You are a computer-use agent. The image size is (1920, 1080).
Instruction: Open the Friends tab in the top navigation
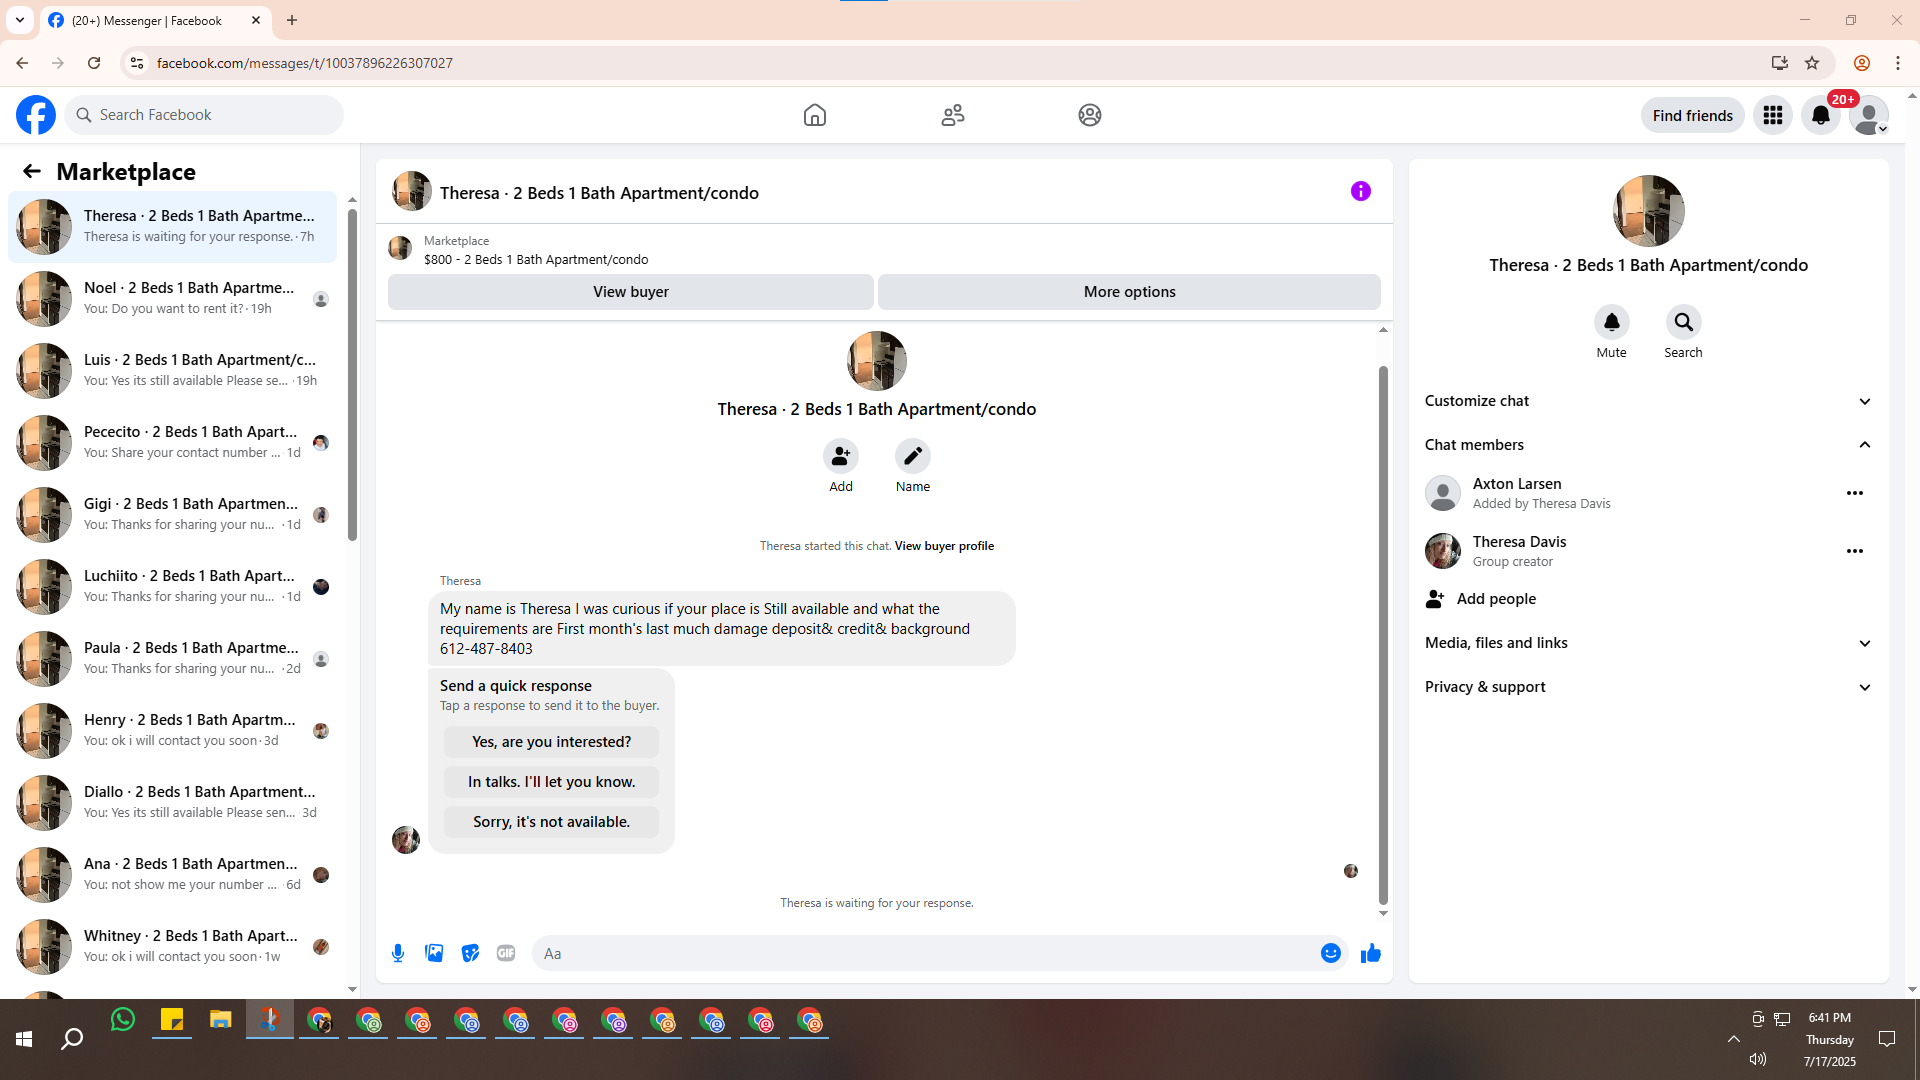pos(952,115)
